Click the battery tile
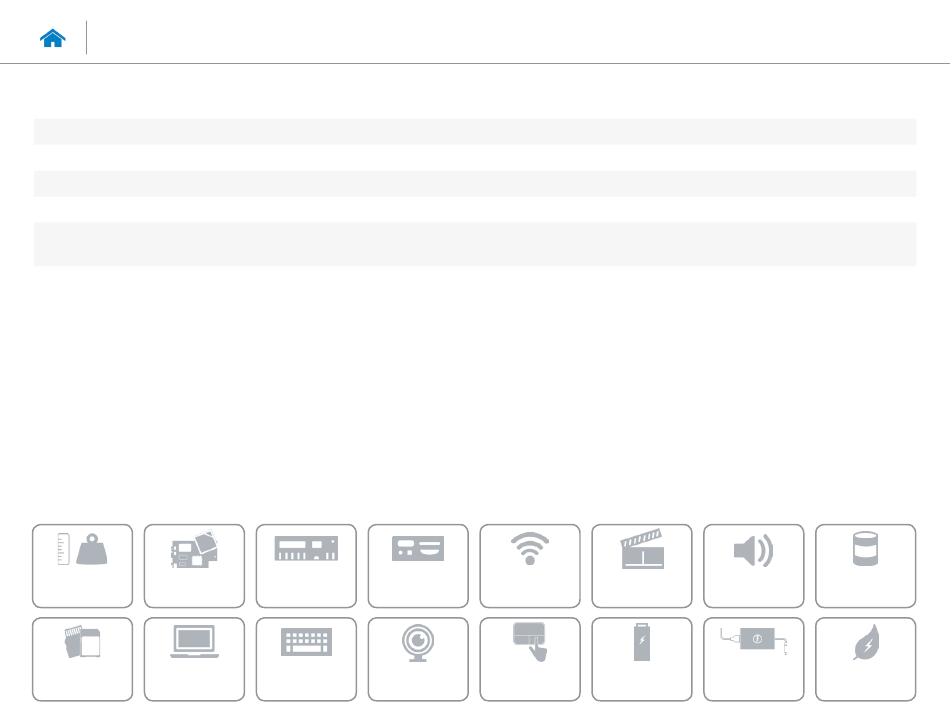Image resolution: width=950 pixels, height=718 pixels. (642, 659)
